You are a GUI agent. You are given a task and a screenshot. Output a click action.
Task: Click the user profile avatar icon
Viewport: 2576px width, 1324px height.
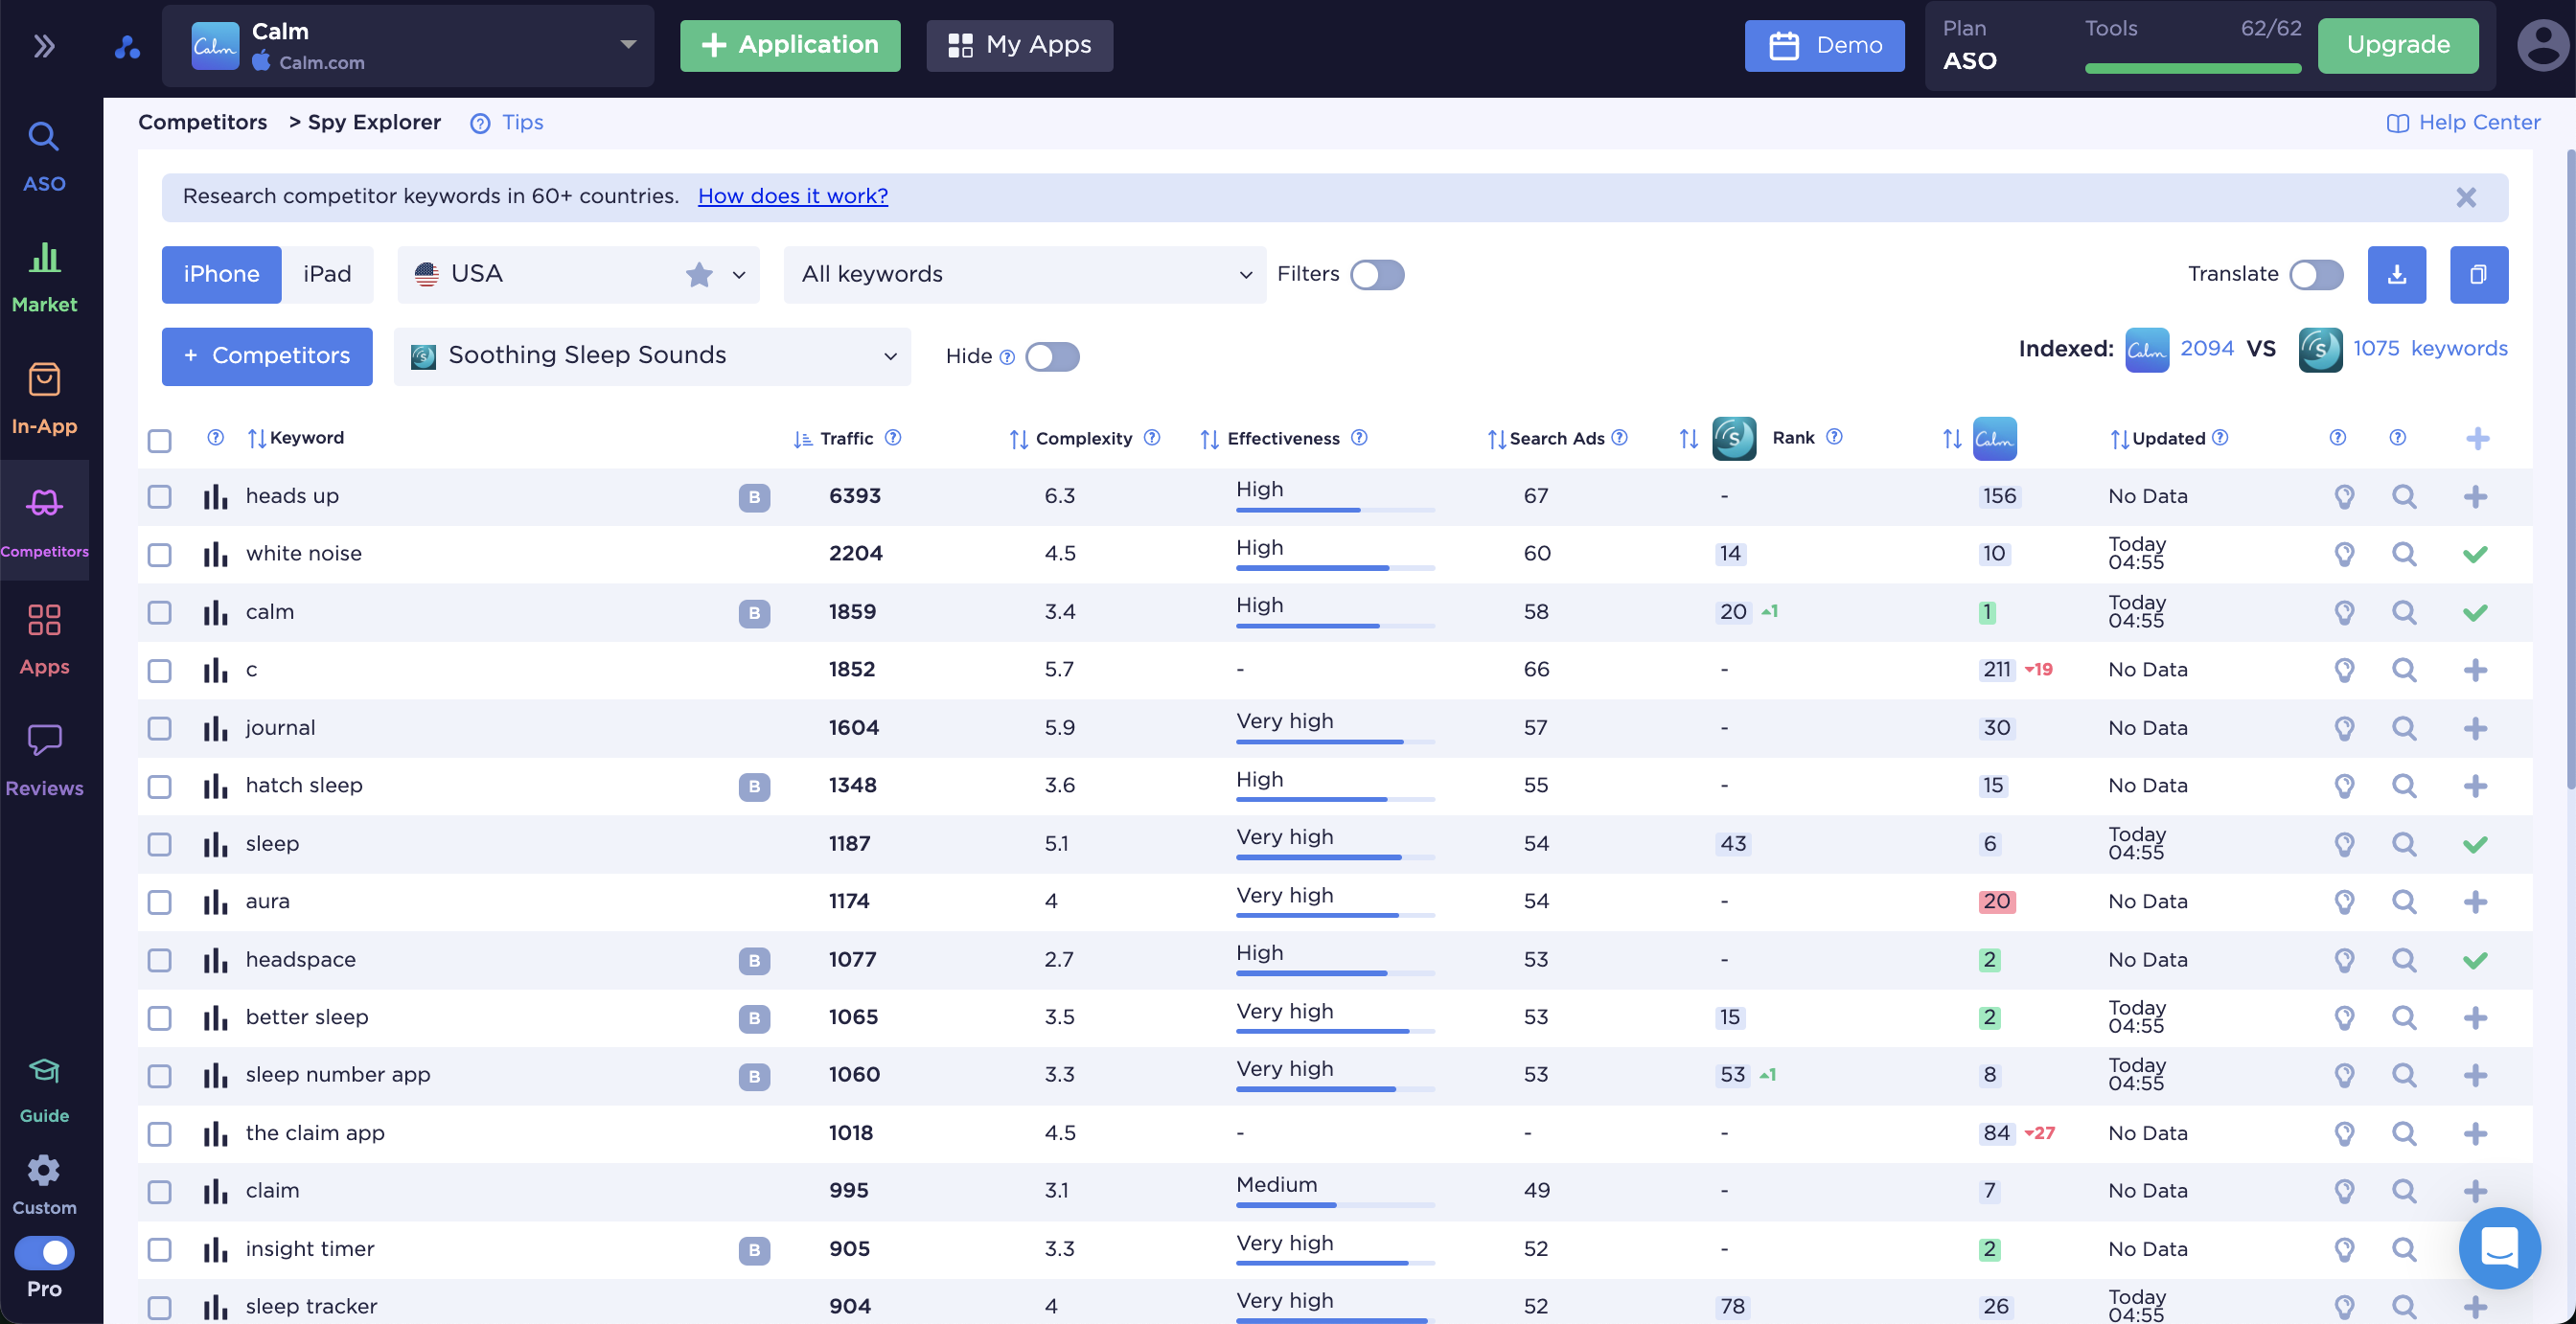click(2543, 46)
